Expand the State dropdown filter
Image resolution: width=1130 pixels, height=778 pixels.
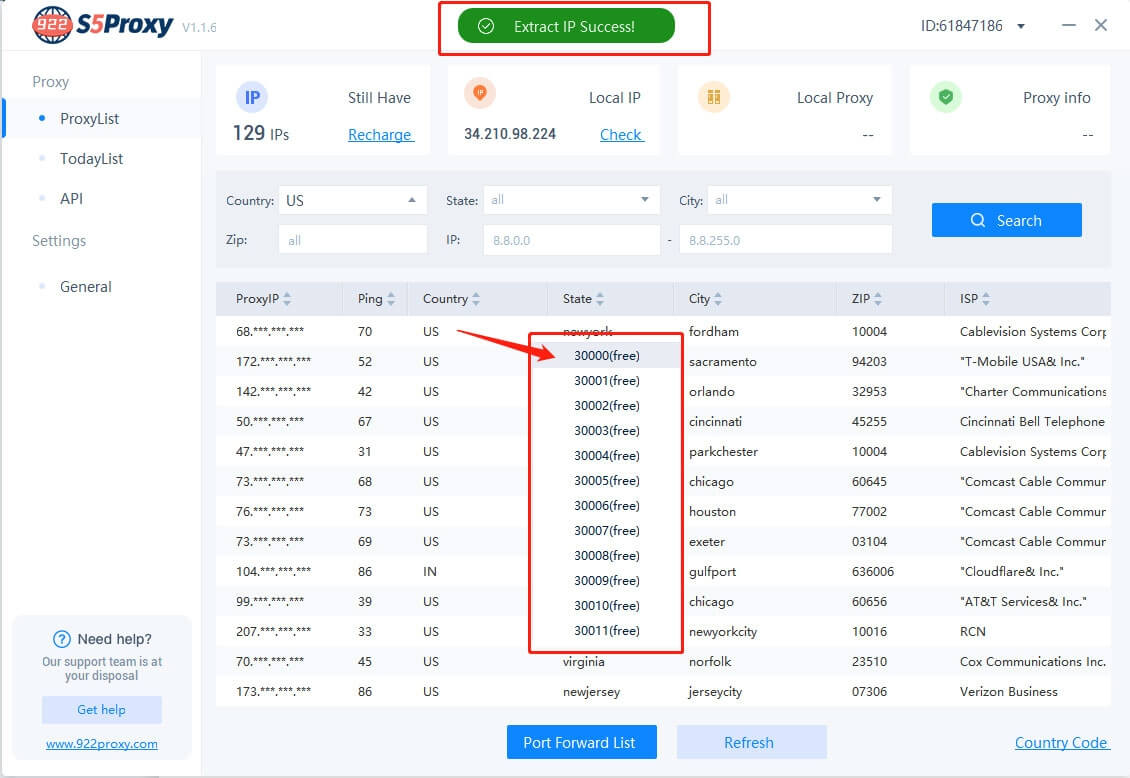571,200
